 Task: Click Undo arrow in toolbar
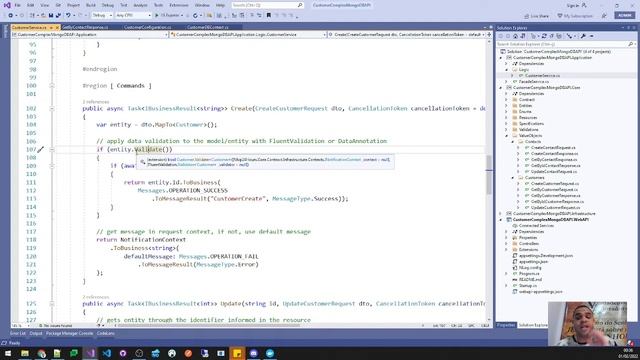(68, 16)
